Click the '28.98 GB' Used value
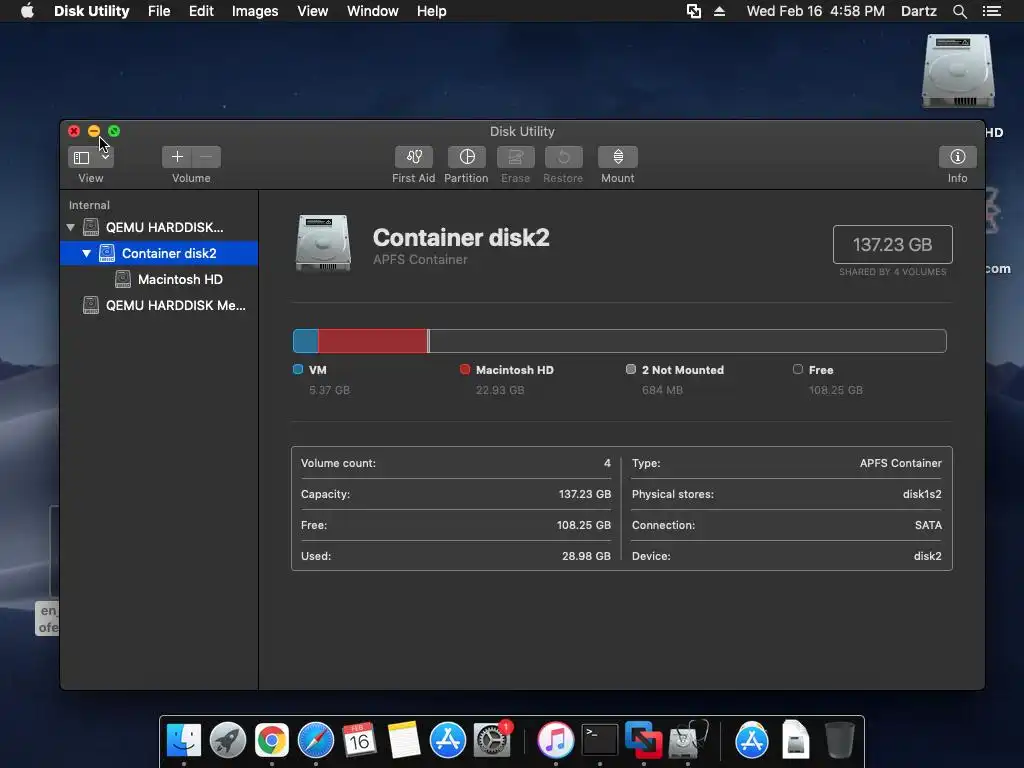 586,556
